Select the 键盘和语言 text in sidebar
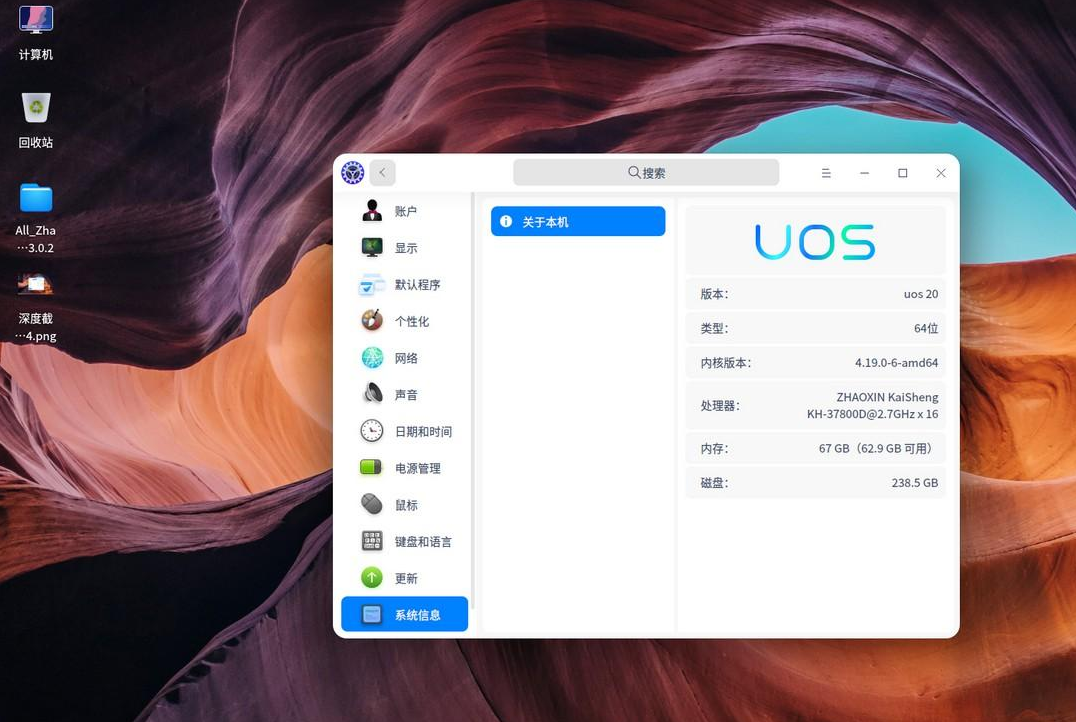The image size is (1076, 722). point(423,542)
